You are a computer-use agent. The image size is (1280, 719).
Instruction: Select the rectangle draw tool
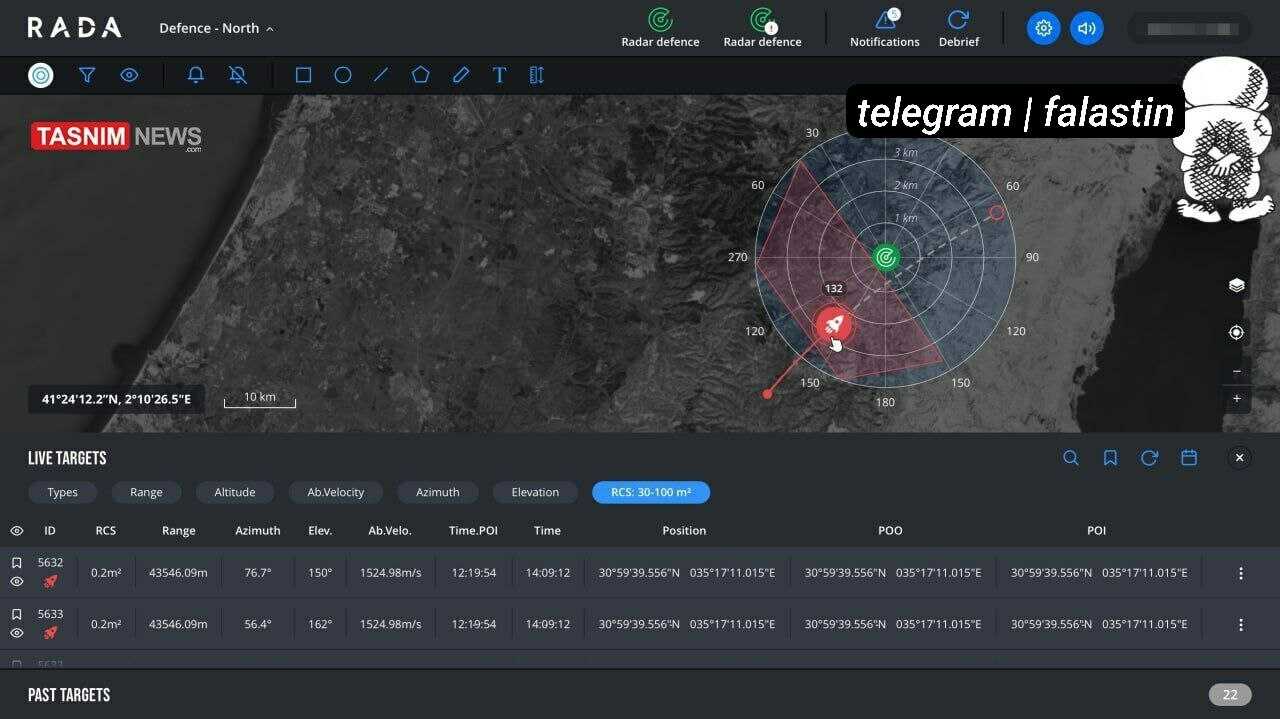coord(303,75)
